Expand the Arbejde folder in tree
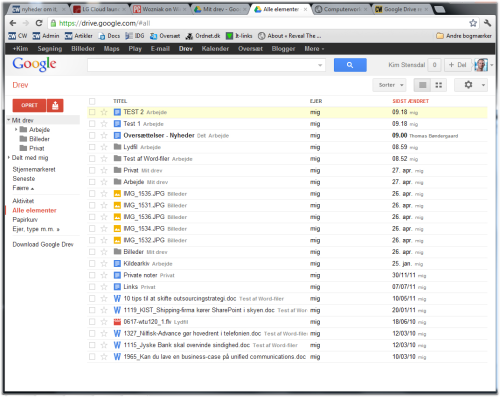Image resolution: width=500 pixels, height=397 pixels. pos(16,129)
